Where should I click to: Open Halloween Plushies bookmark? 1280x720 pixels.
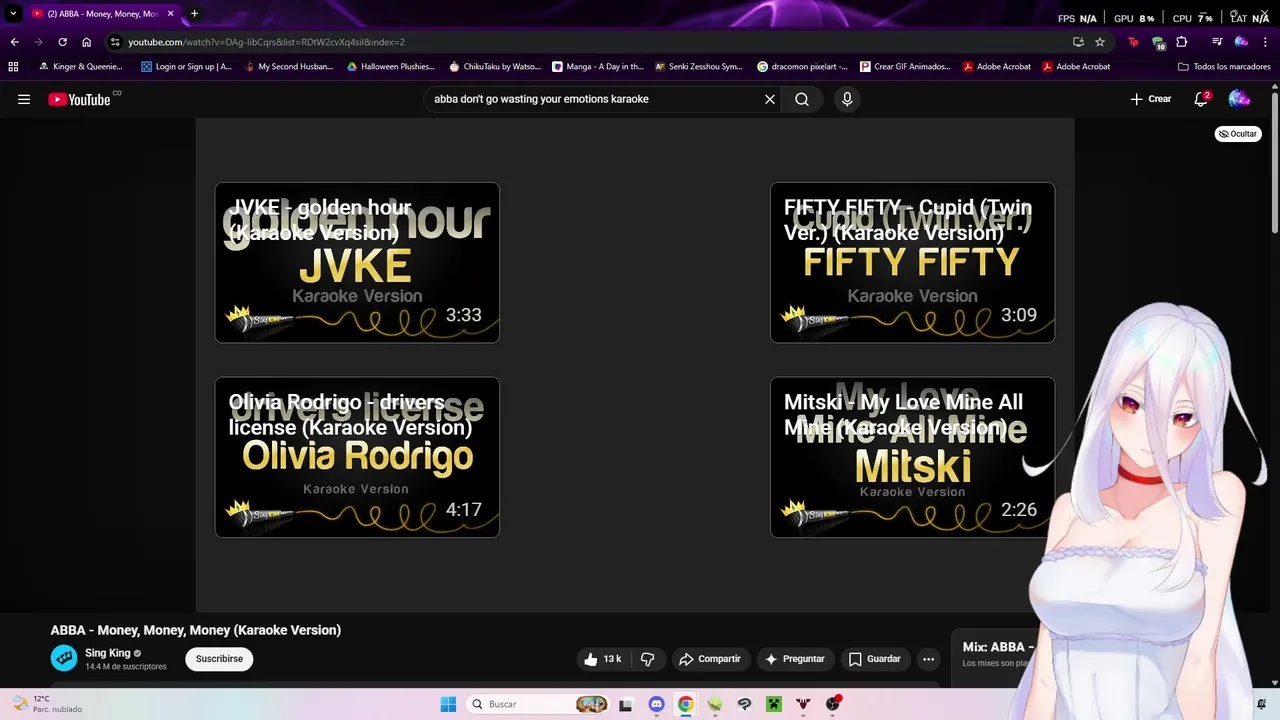pyautogui.click(x=391, y=67)
